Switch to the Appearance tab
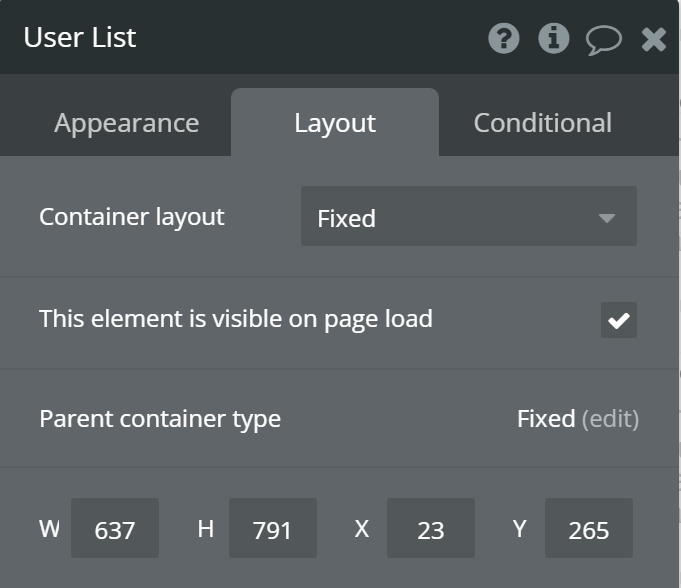Viewport: 681px width, 588px height. click(x=126, y=123)
